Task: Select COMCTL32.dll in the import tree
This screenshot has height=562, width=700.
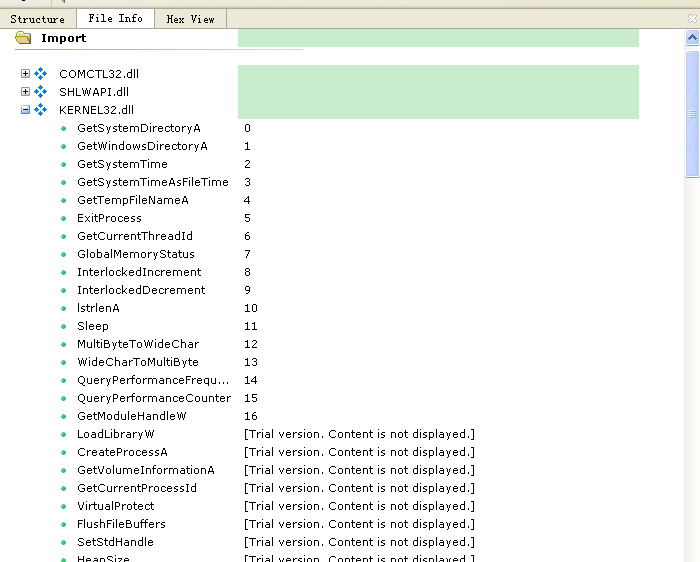Action: coord(99,74)
